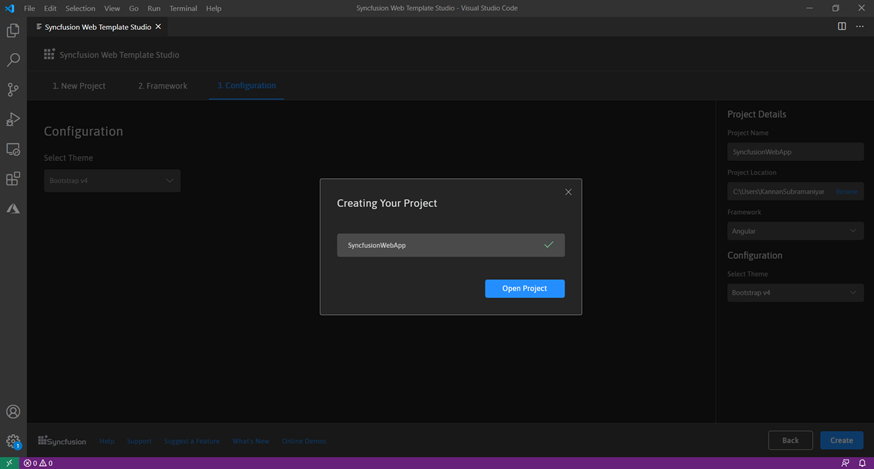Open Accounts icon in activity bar
874x469 pixels.
(x=13, y=412)
